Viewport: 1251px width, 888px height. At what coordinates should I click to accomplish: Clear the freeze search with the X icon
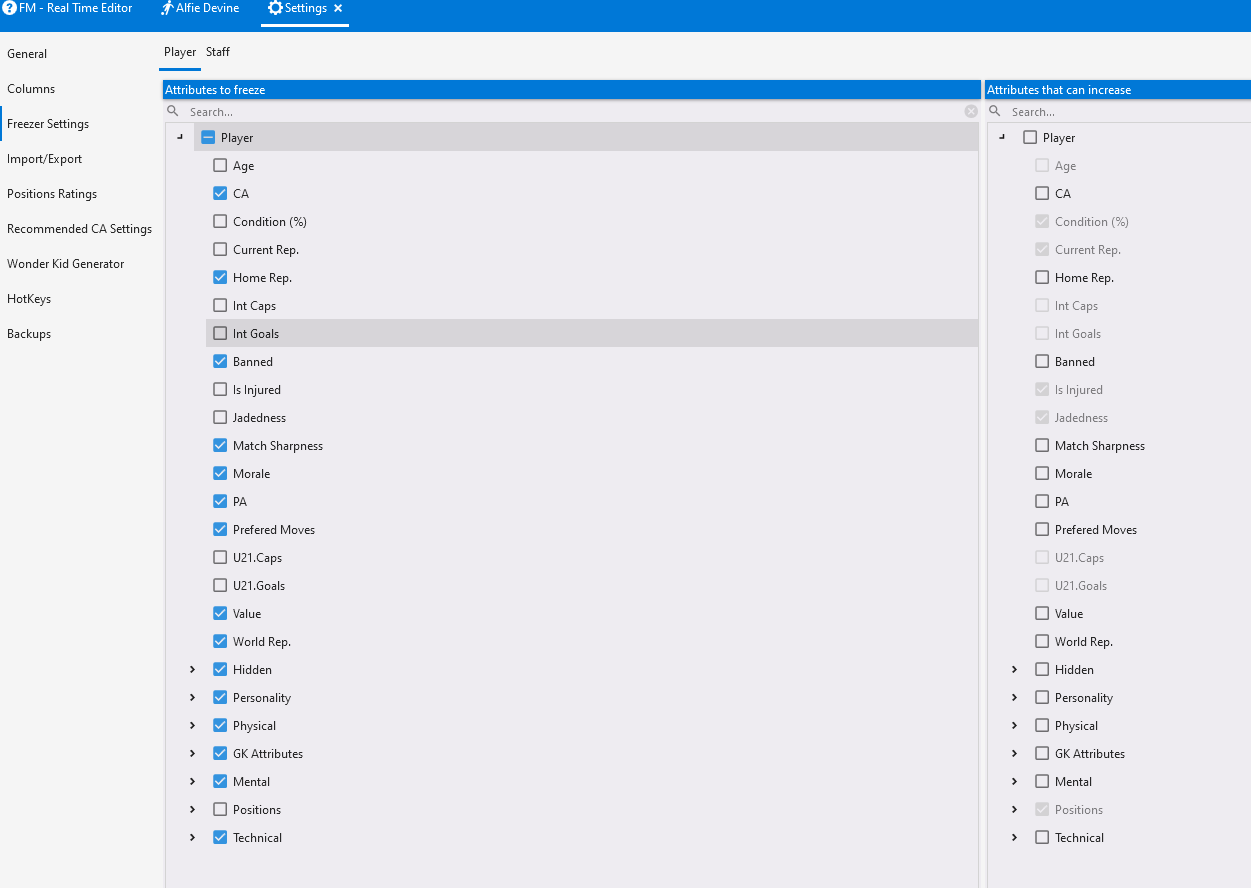coord(970,112)
